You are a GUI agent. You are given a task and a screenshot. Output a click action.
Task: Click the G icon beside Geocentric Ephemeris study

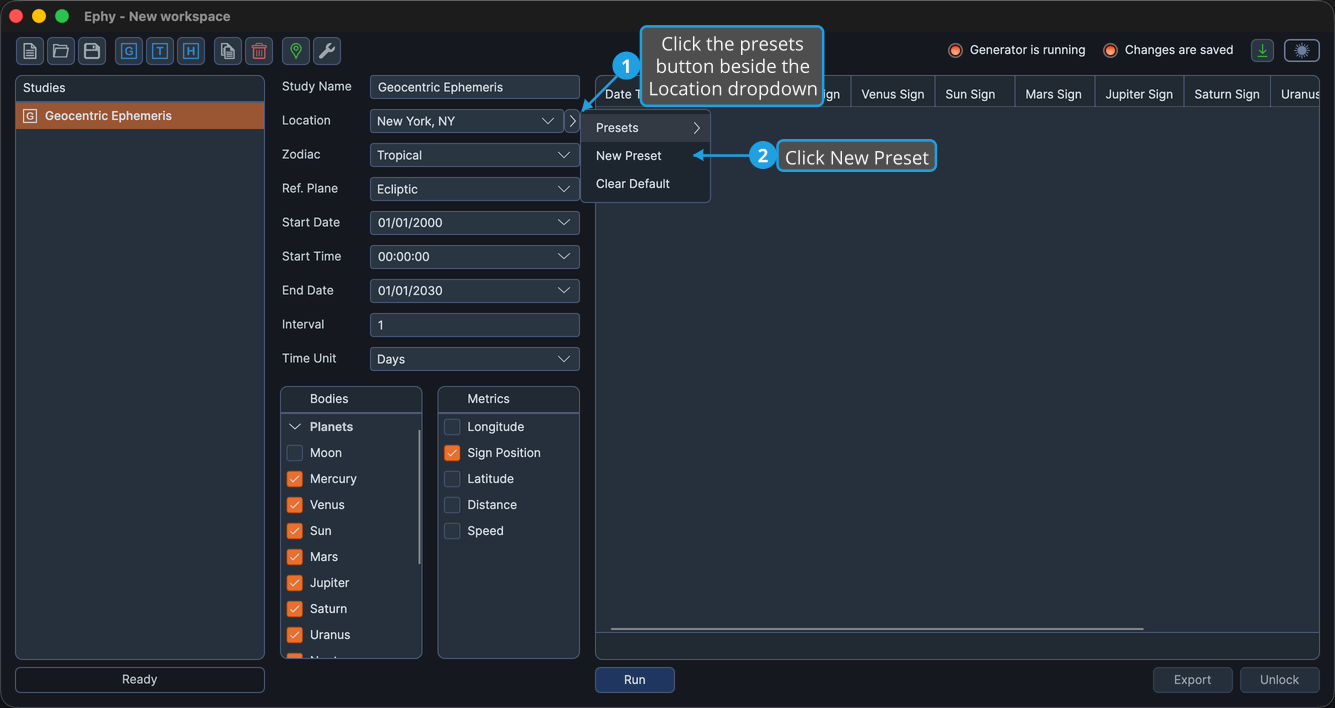click(30, 116)
